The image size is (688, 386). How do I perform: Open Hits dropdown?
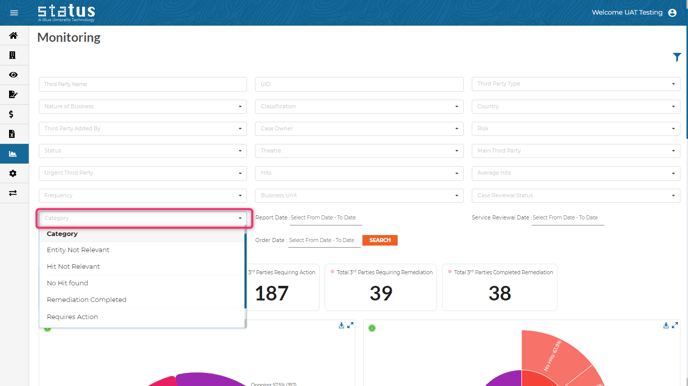tap(359, 173)
